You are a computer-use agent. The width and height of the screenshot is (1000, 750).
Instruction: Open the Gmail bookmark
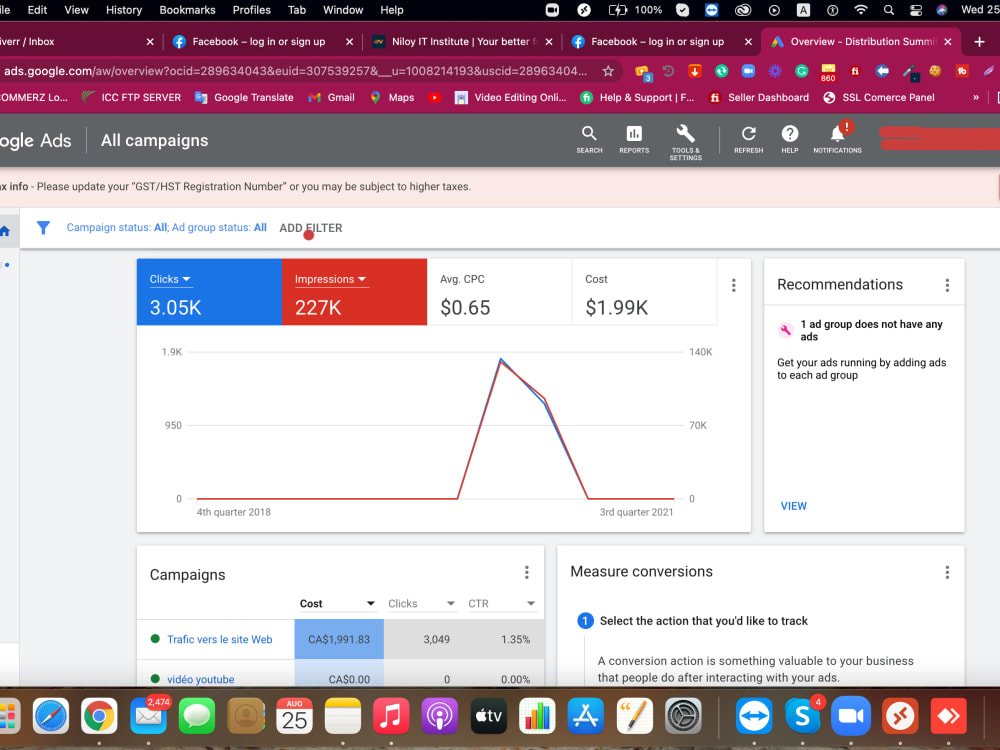(x=331, y=98)
